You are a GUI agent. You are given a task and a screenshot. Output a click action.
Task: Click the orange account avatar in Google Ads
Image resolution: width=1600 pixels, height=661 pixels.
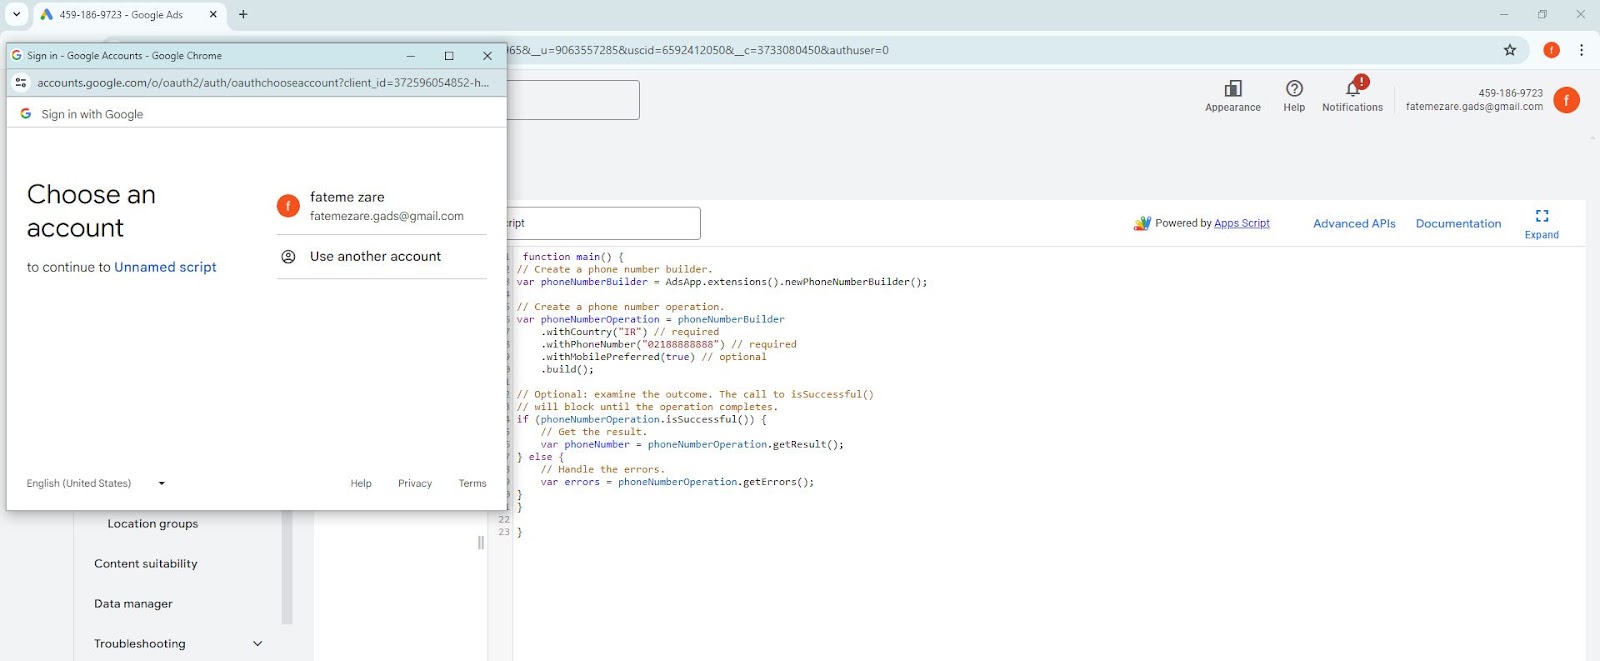[x=1566, y=100]
